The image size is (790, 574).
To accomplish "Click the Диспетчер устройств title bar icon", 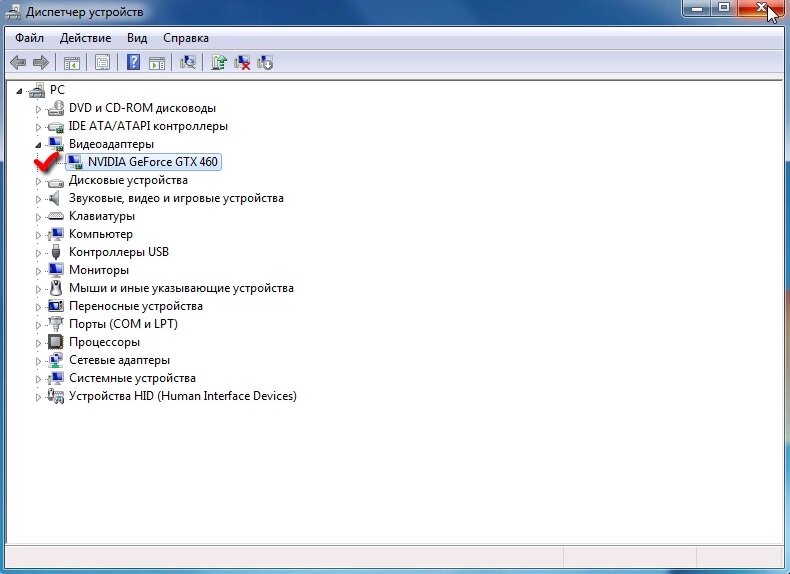I will (13, 12).
